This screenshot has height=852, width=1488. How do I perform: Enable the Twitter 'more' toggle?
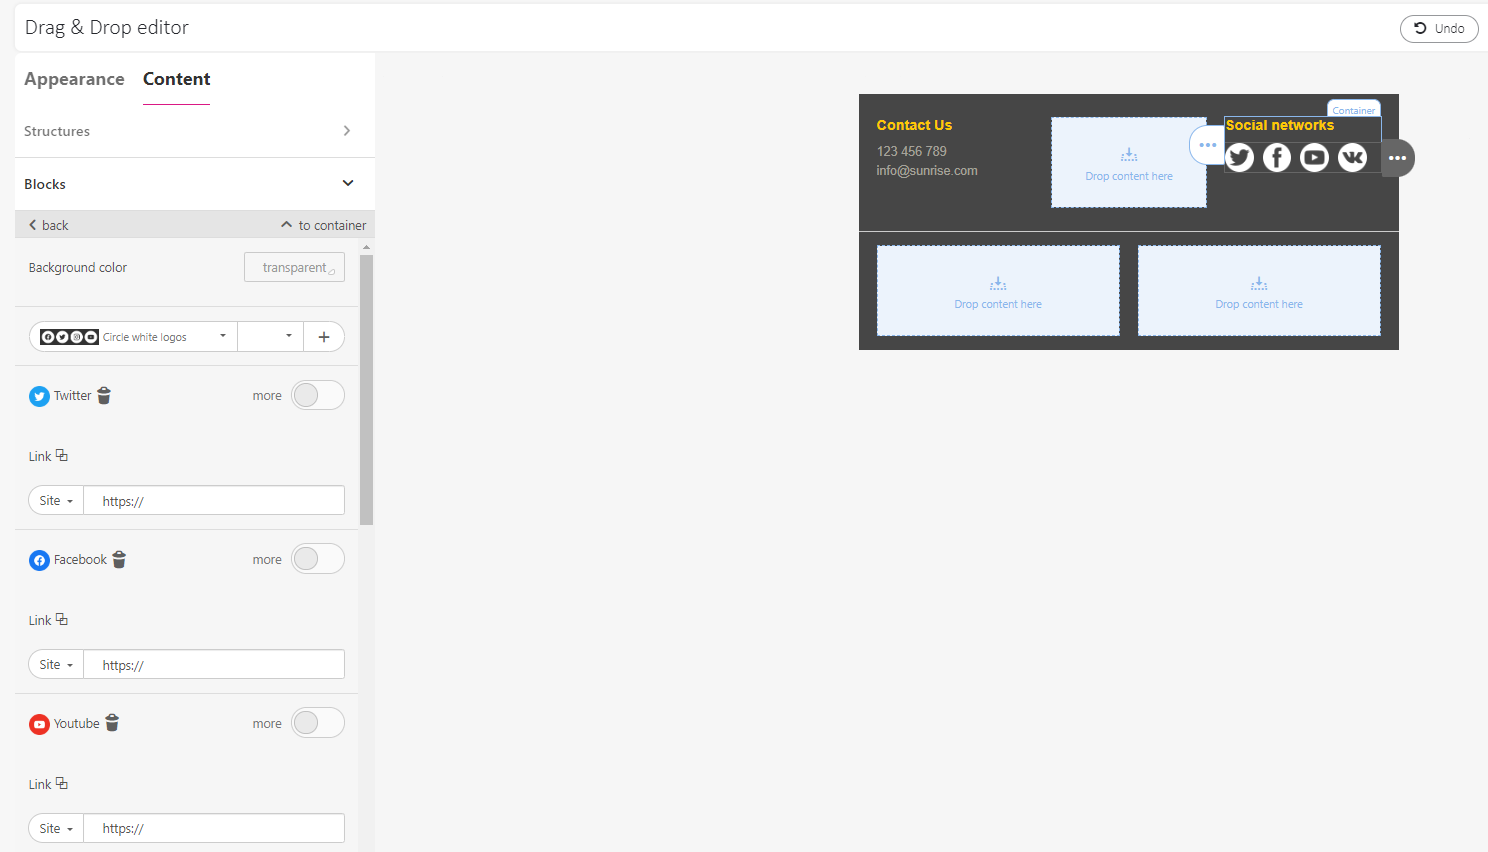pos(317,396)
